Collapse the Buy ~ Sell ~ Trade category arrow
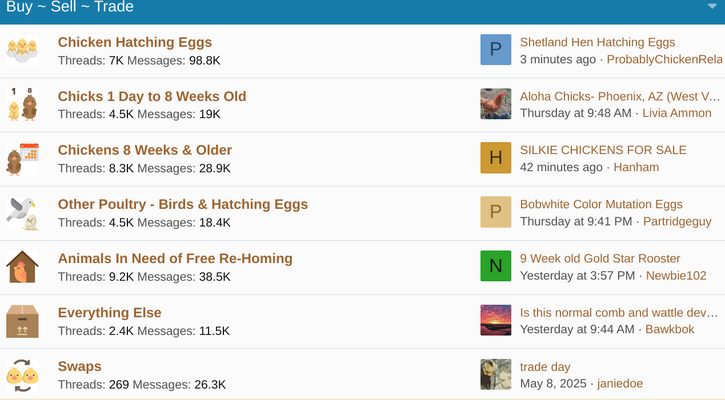Image resolution: width=725 pixels, height=400 pixels. (712, 6)
